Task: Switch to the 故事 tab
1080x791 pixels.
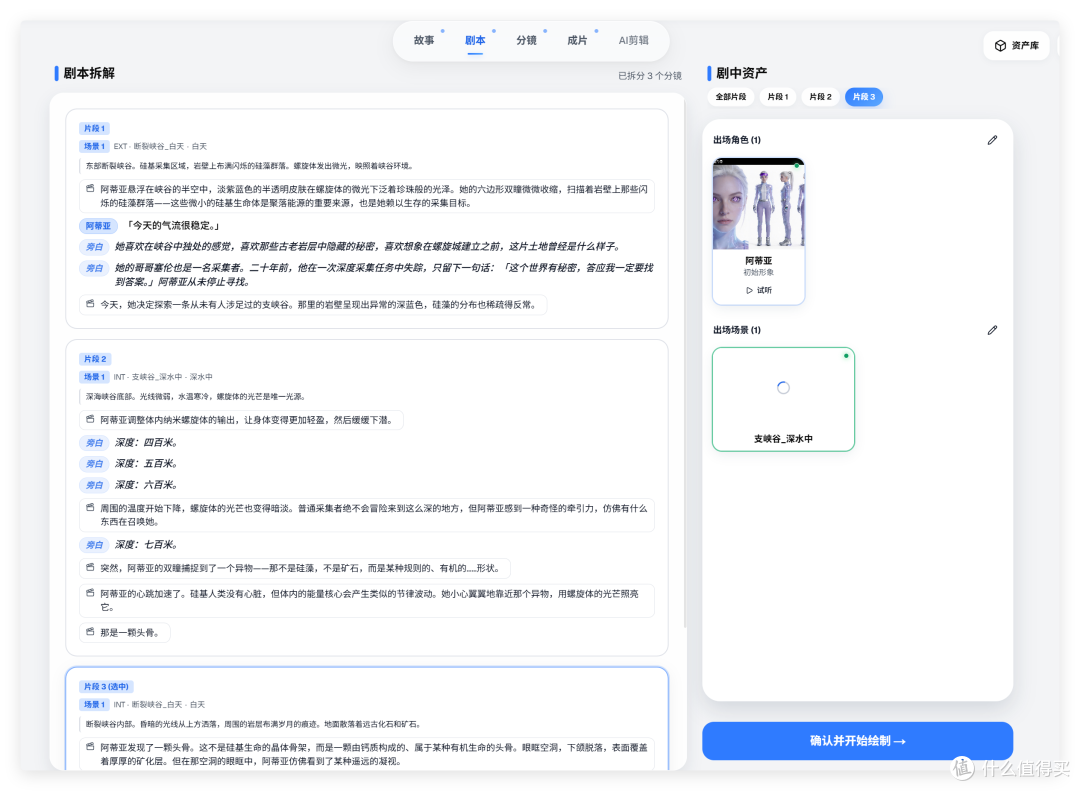Action: coord(424,41)
